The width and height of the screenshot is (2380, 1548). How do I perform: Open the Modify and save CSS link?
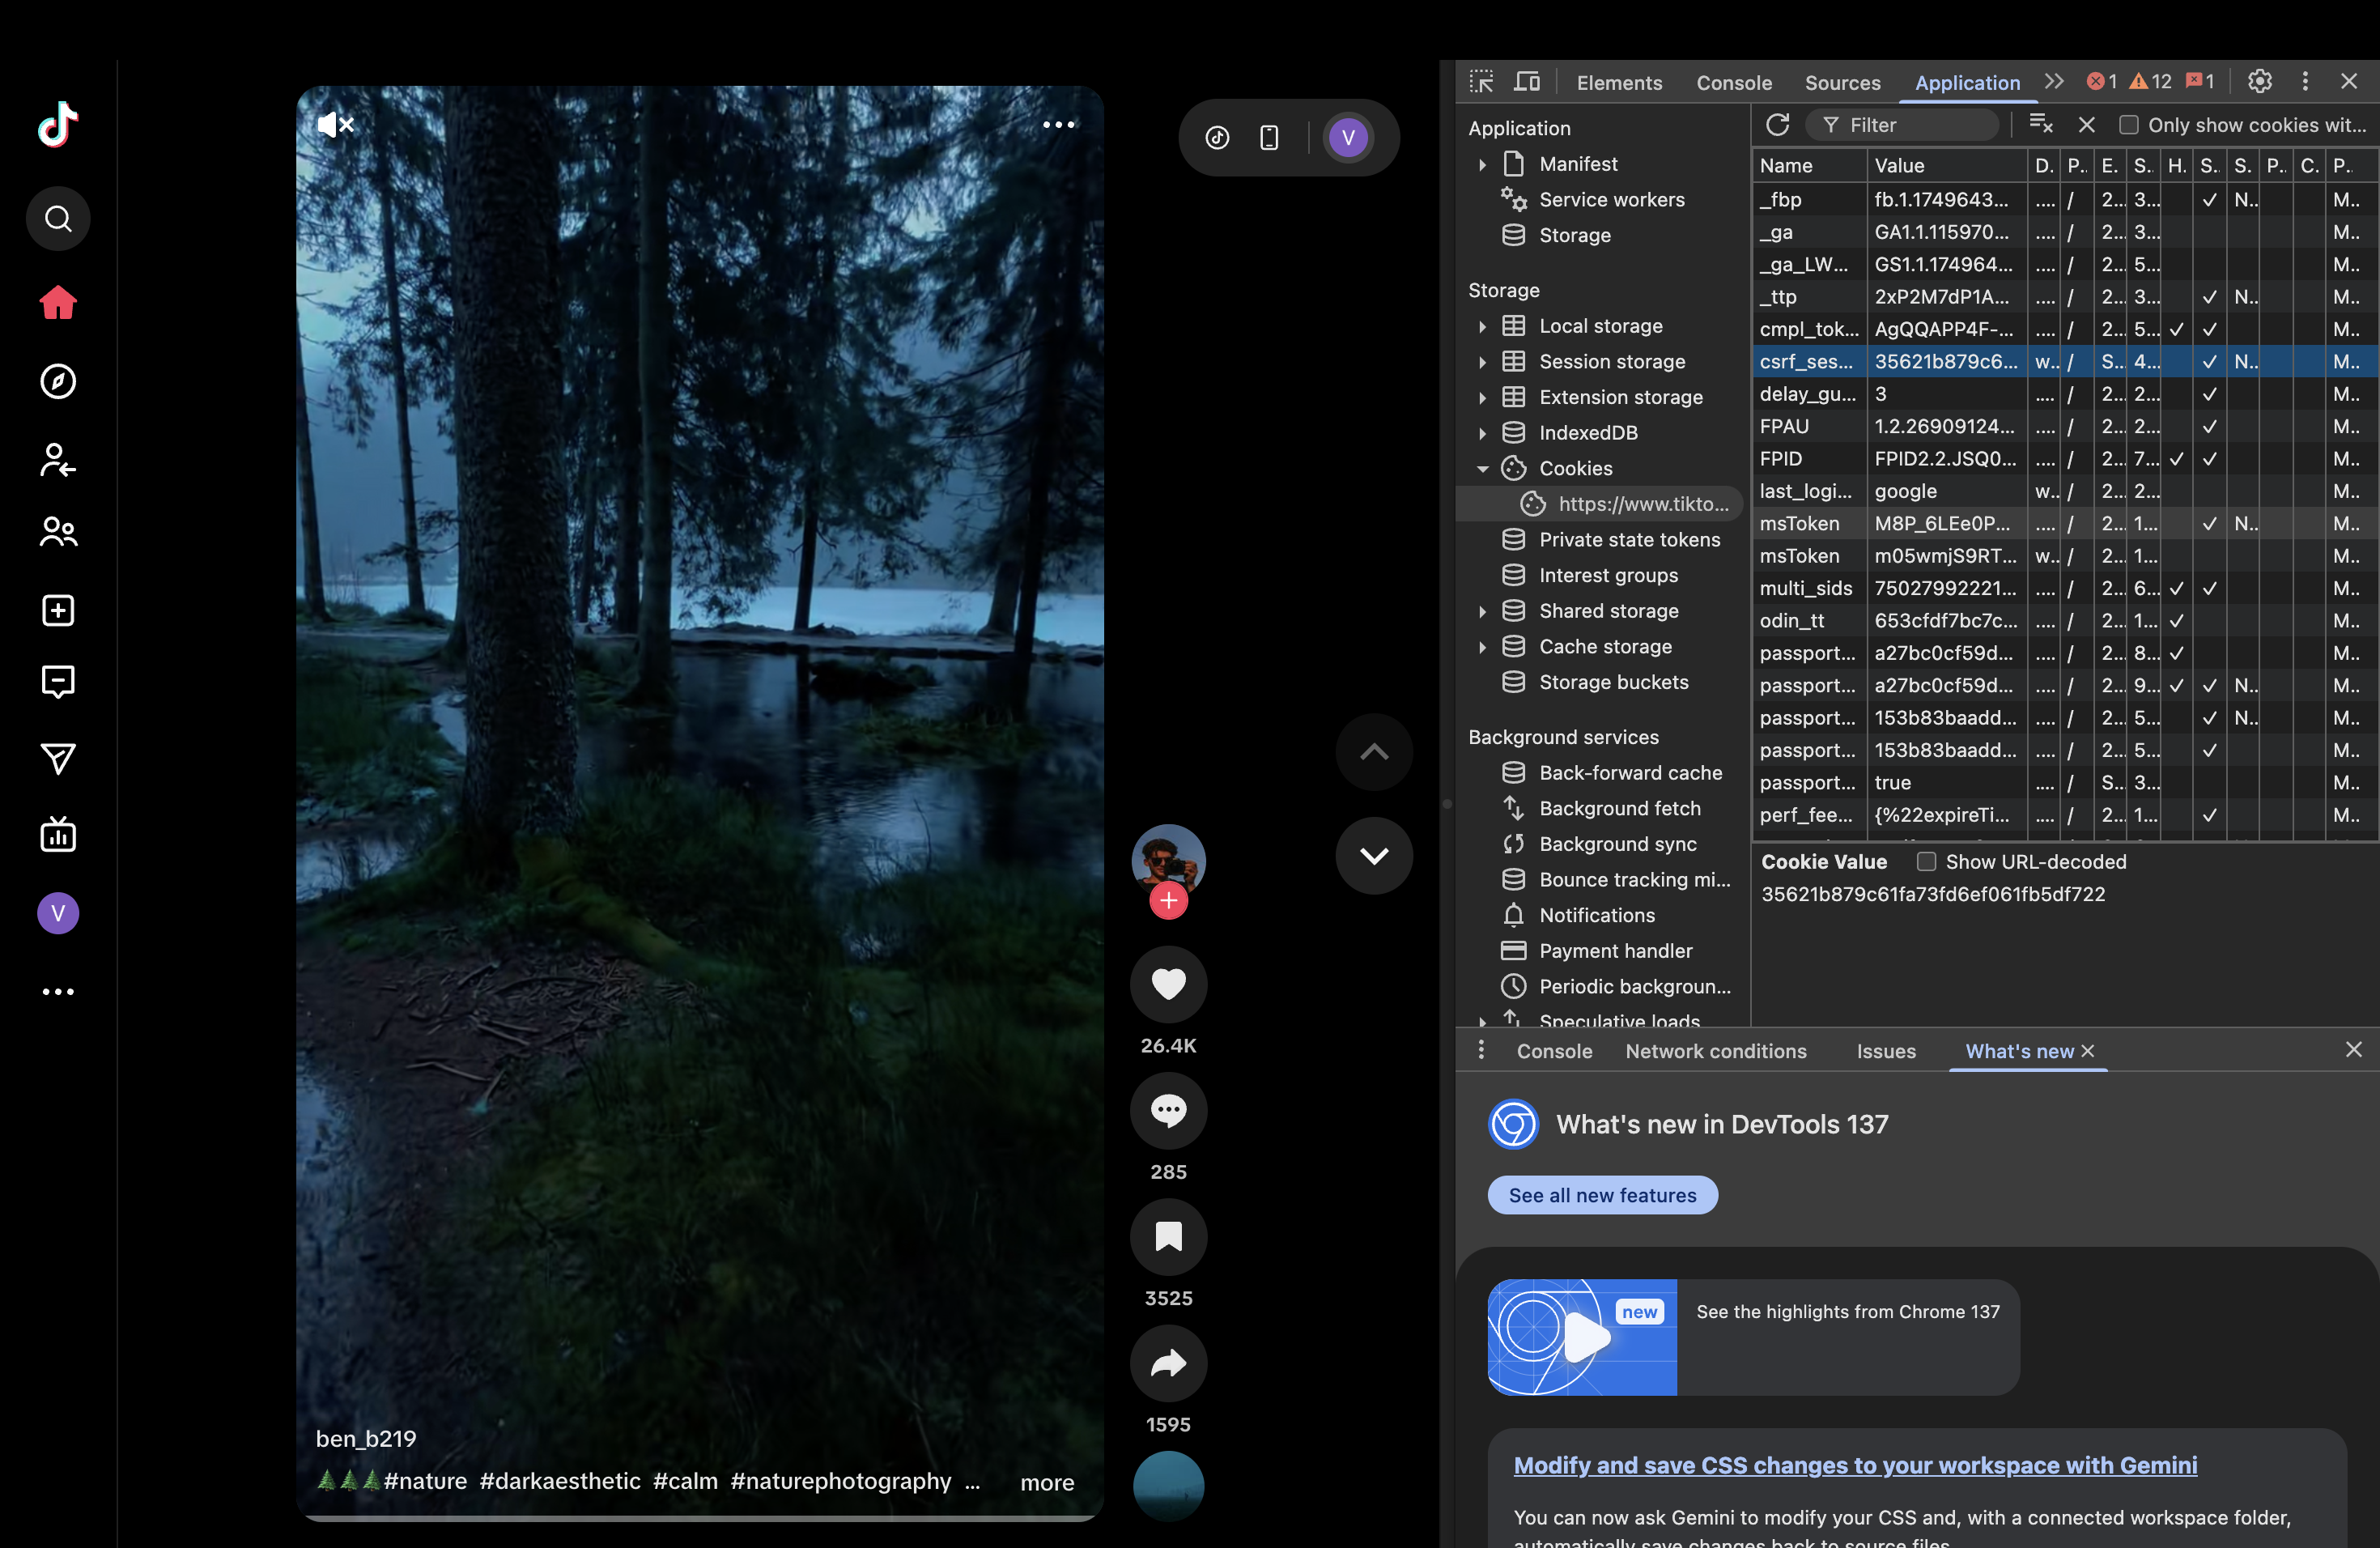coord(1855,1465)
